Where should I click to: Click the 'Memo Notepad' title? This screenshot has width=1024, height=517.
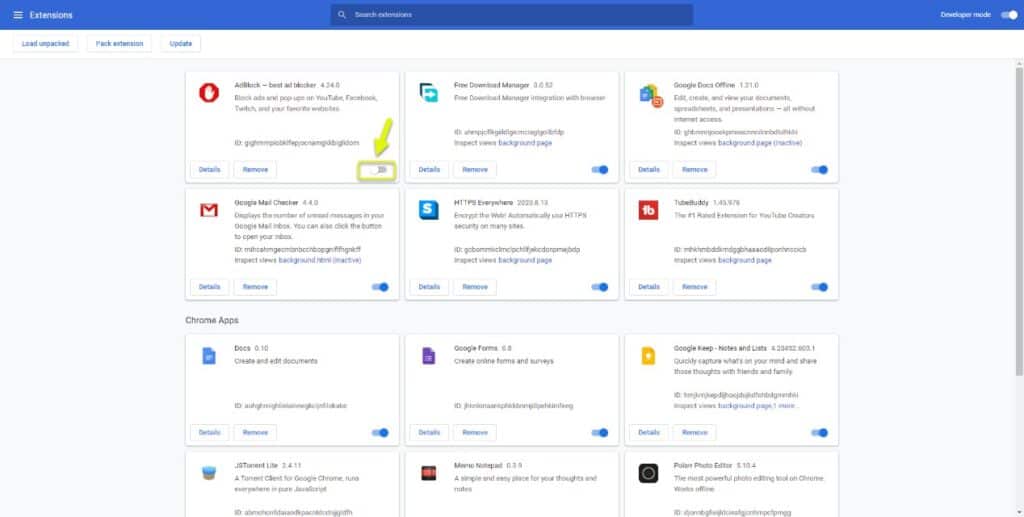[x=477, y=465]
